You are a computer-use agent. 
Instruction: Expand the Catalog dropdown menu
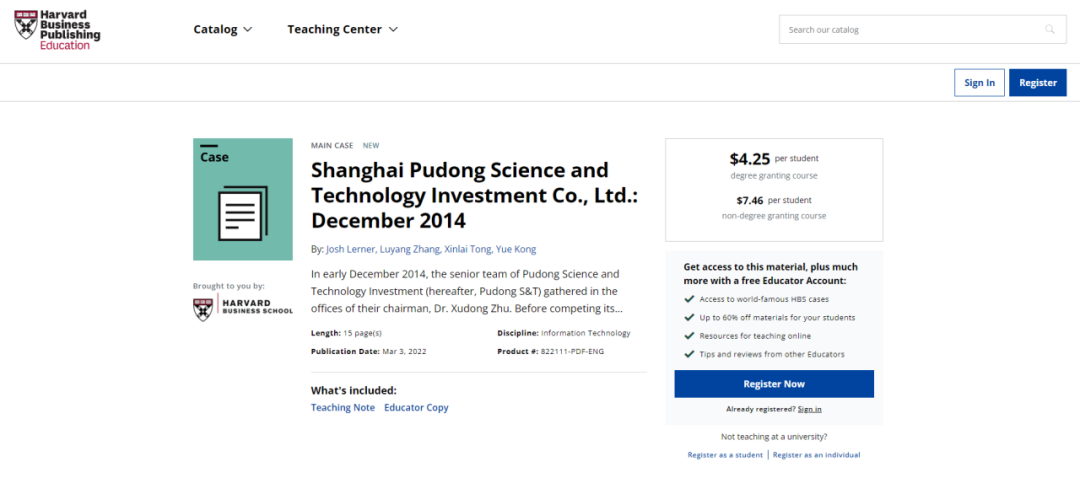pyautogui.click(x=223, y=30)
